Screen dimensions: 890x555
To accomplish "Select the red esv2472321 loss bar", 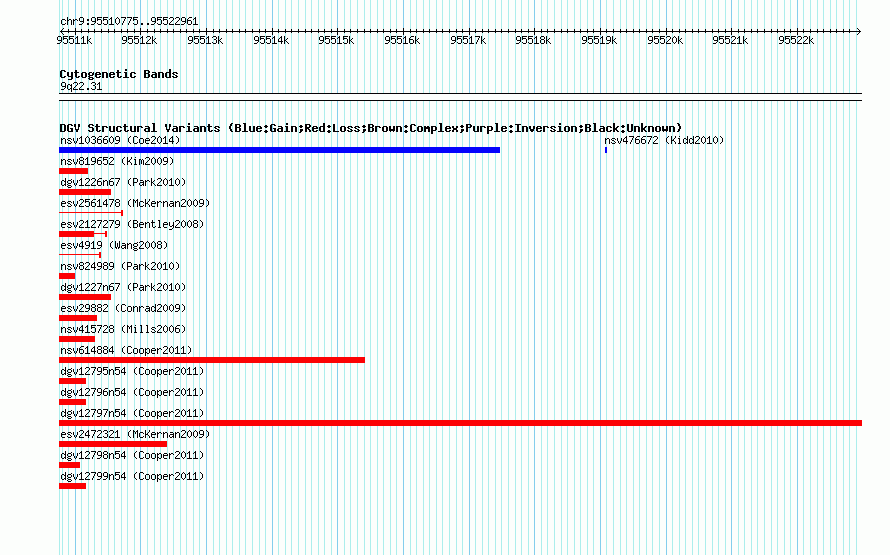I will click(x=113, y=444).
